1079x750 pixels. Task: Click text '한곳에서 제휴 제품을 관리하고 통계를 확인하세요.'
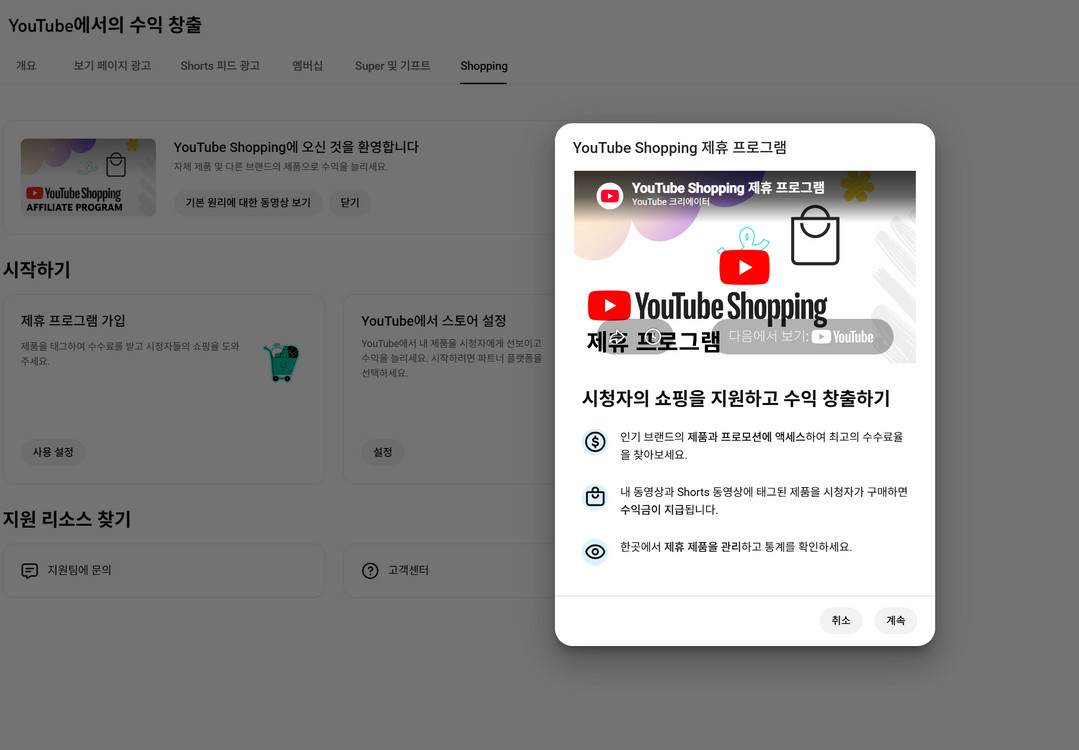point(736,547)
